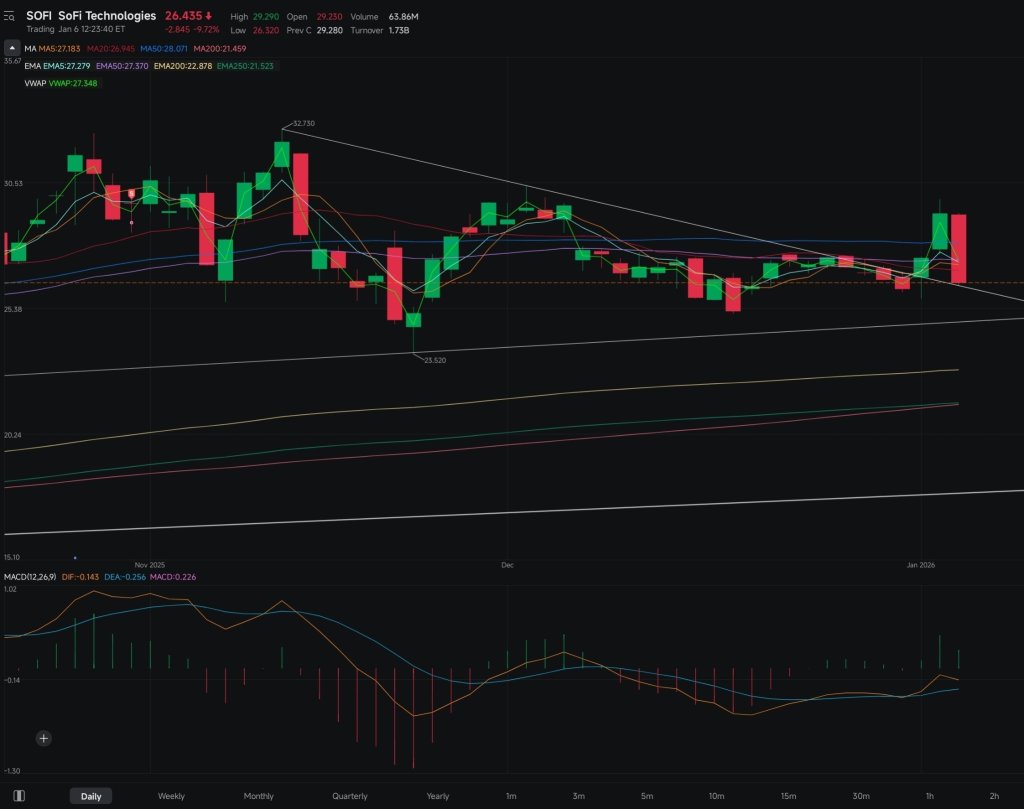Collapse the indicator legend arrow button

pyautogui.click(x=12, y=48)
